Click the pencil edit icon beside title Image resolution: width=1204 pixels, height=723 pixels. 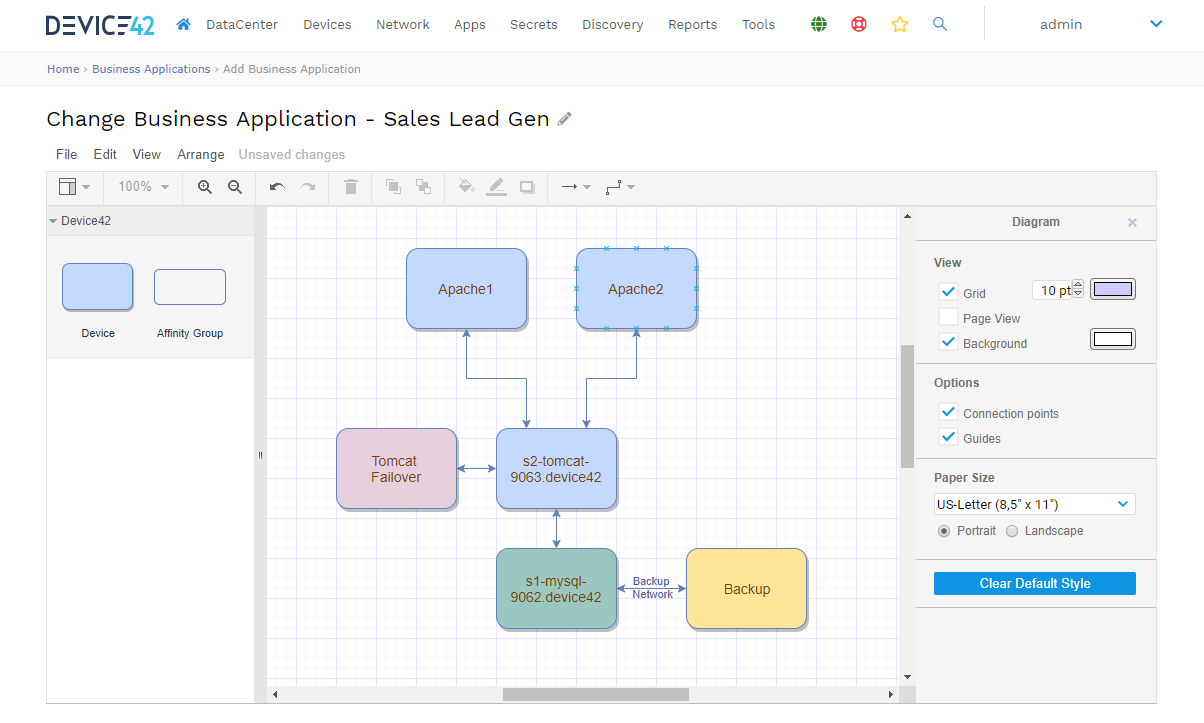pyautogui.click(x=565, y=119)
